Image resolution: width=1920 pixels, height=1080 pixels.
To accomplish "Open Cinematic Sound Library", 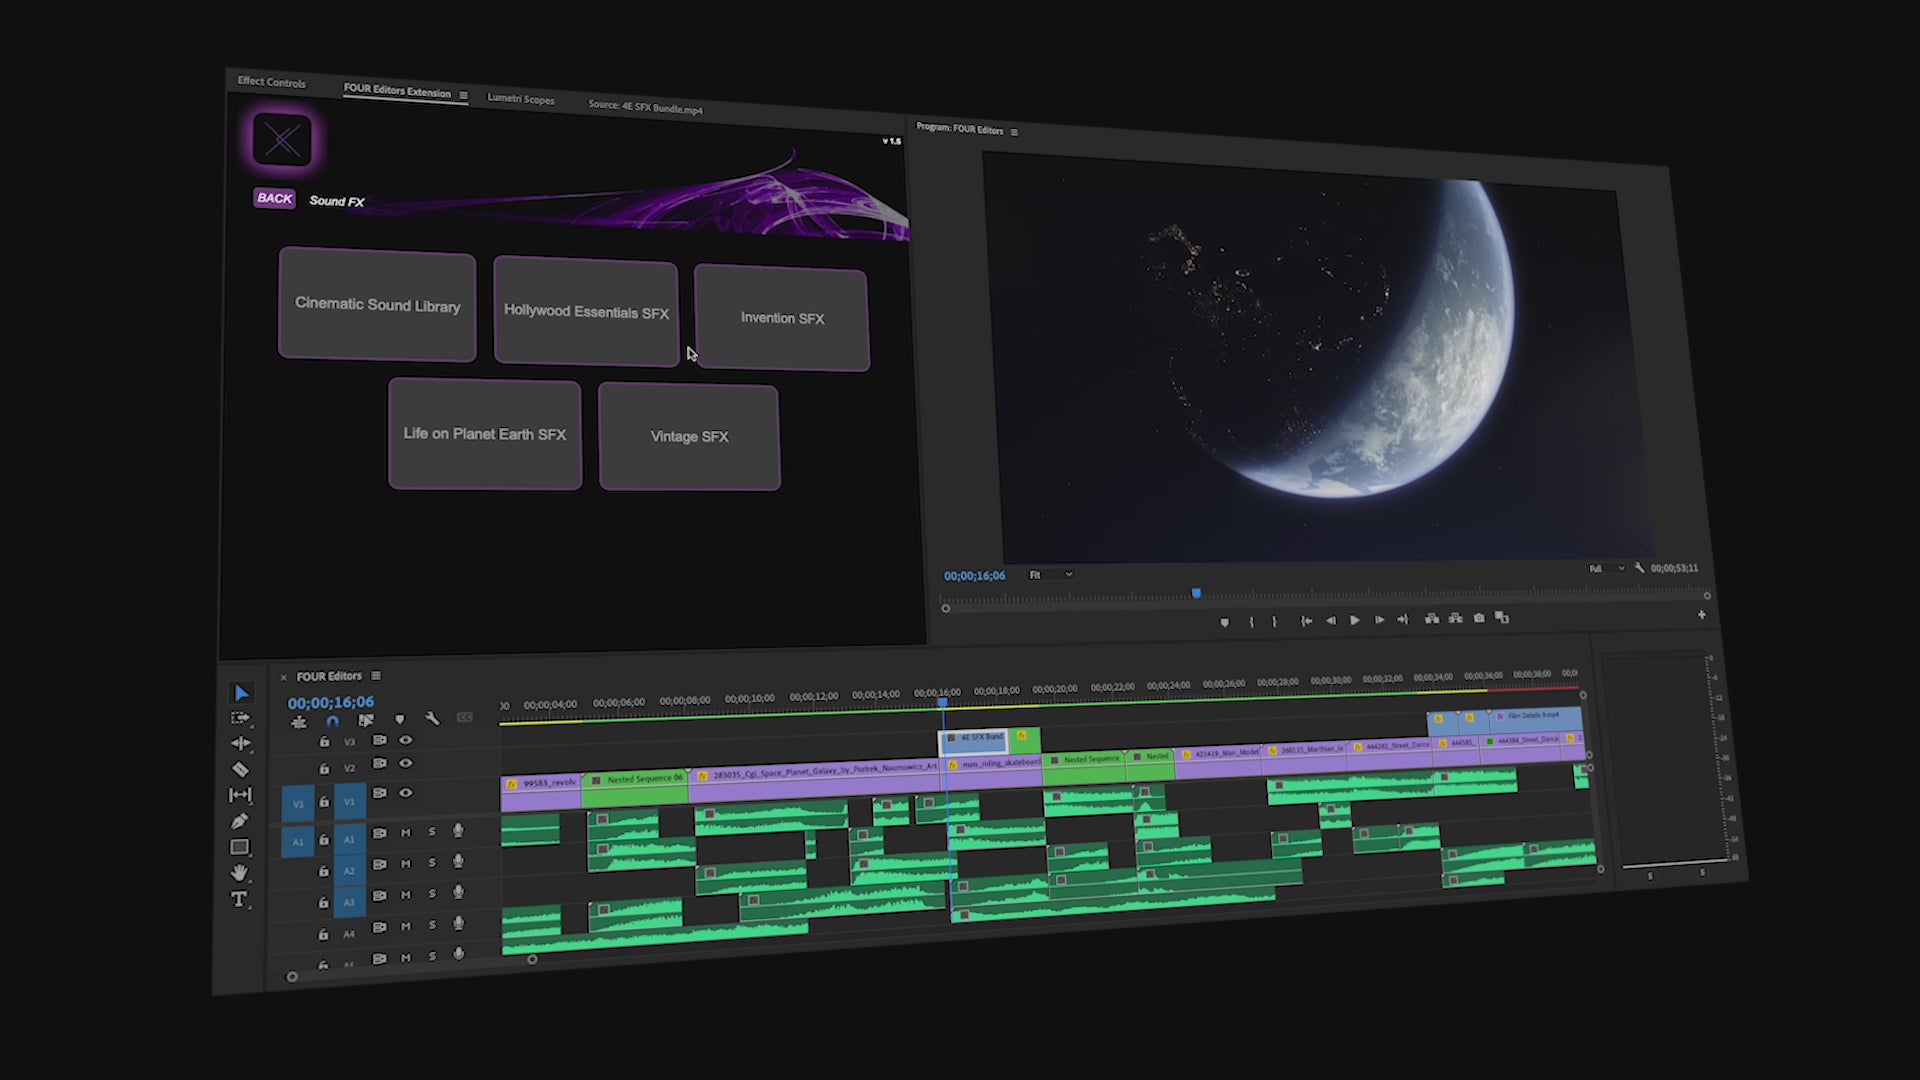I will (377, 305).
